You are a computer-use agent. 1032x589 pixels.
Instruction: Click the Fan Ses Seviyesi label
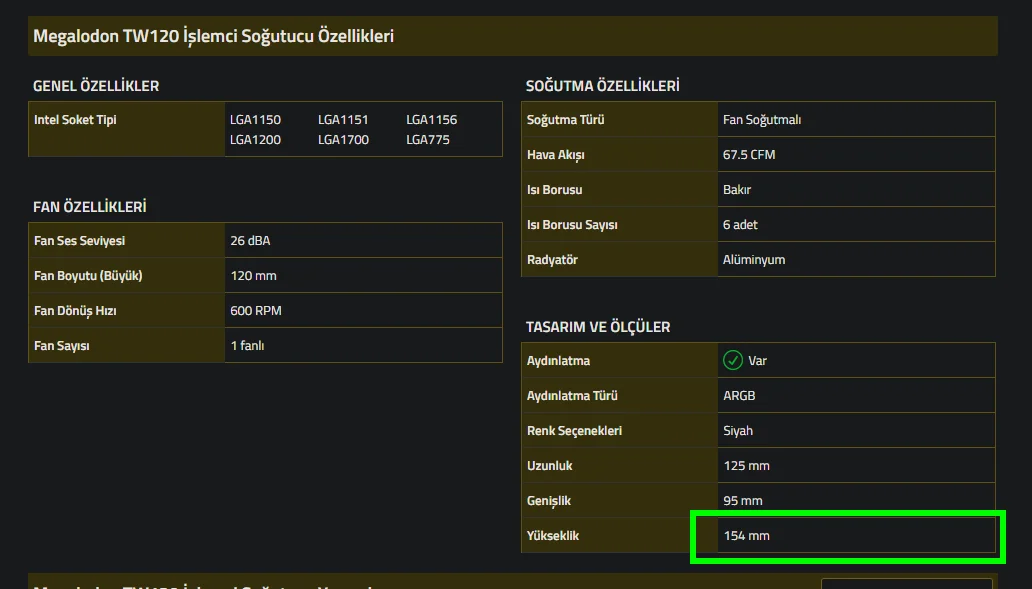click(x=79, y=241)
